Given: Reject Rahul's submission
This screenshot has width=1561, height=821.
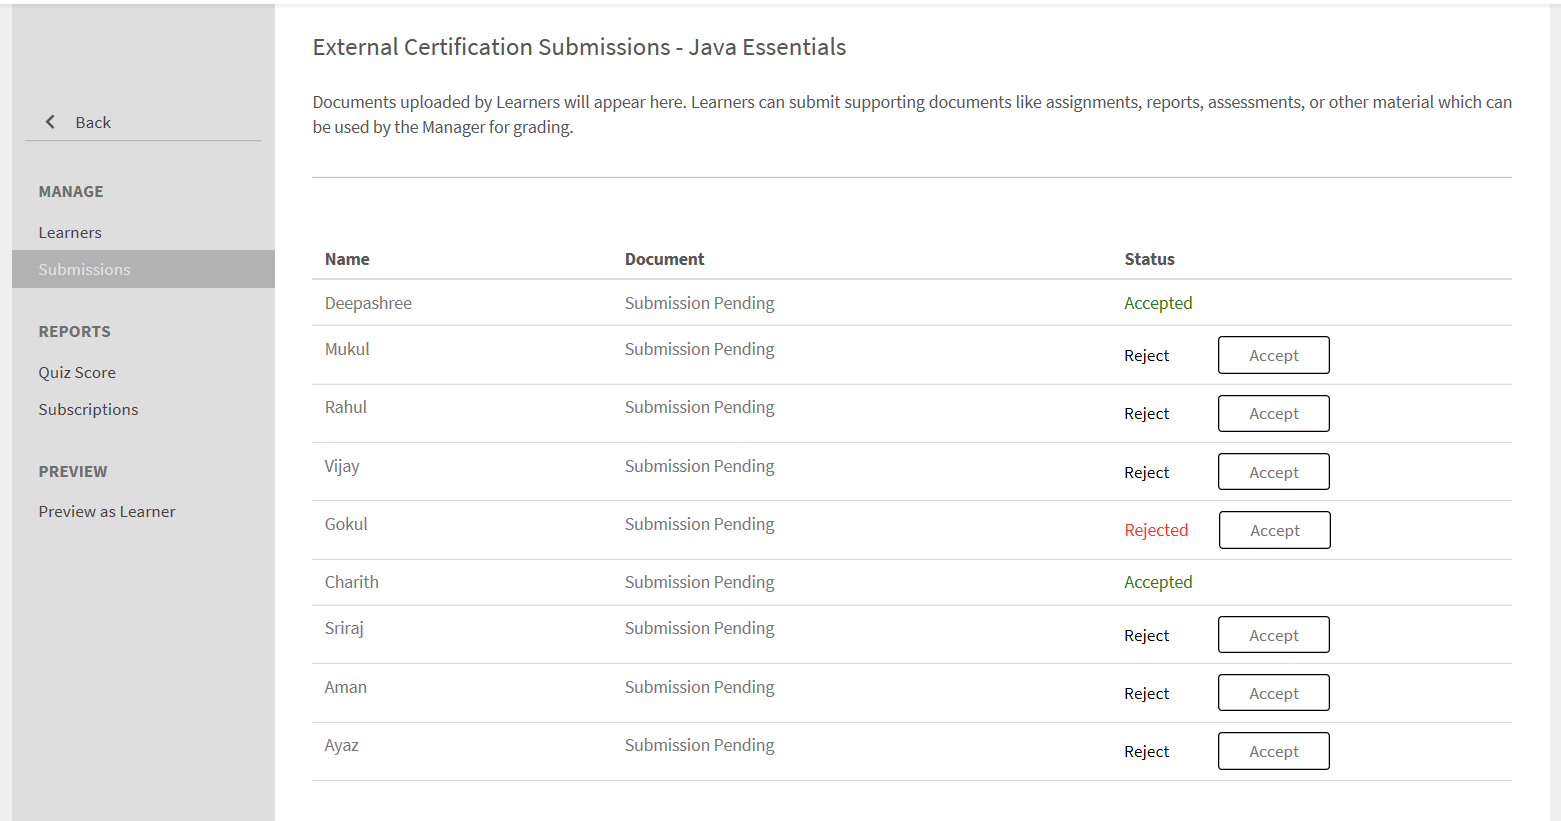Looking at the screenshot, I should tap(1146, 414).
